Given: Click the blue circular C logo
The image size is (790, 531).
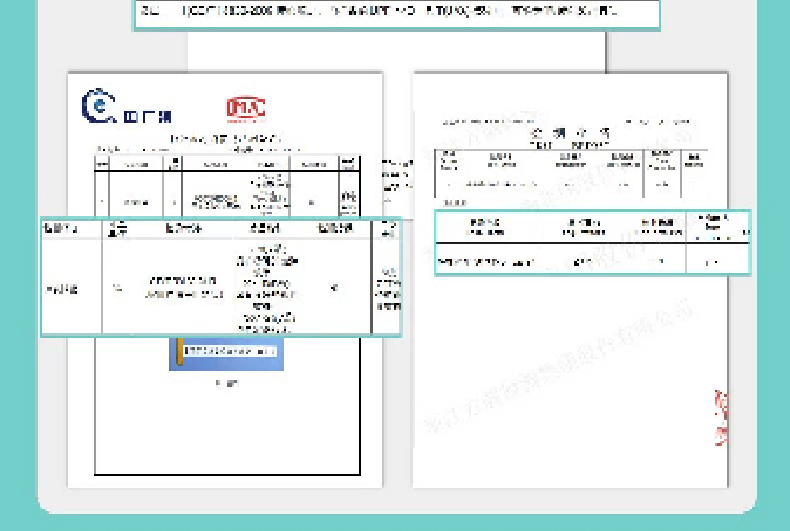Looking at the screenshot, I should (x=98, y=106).
